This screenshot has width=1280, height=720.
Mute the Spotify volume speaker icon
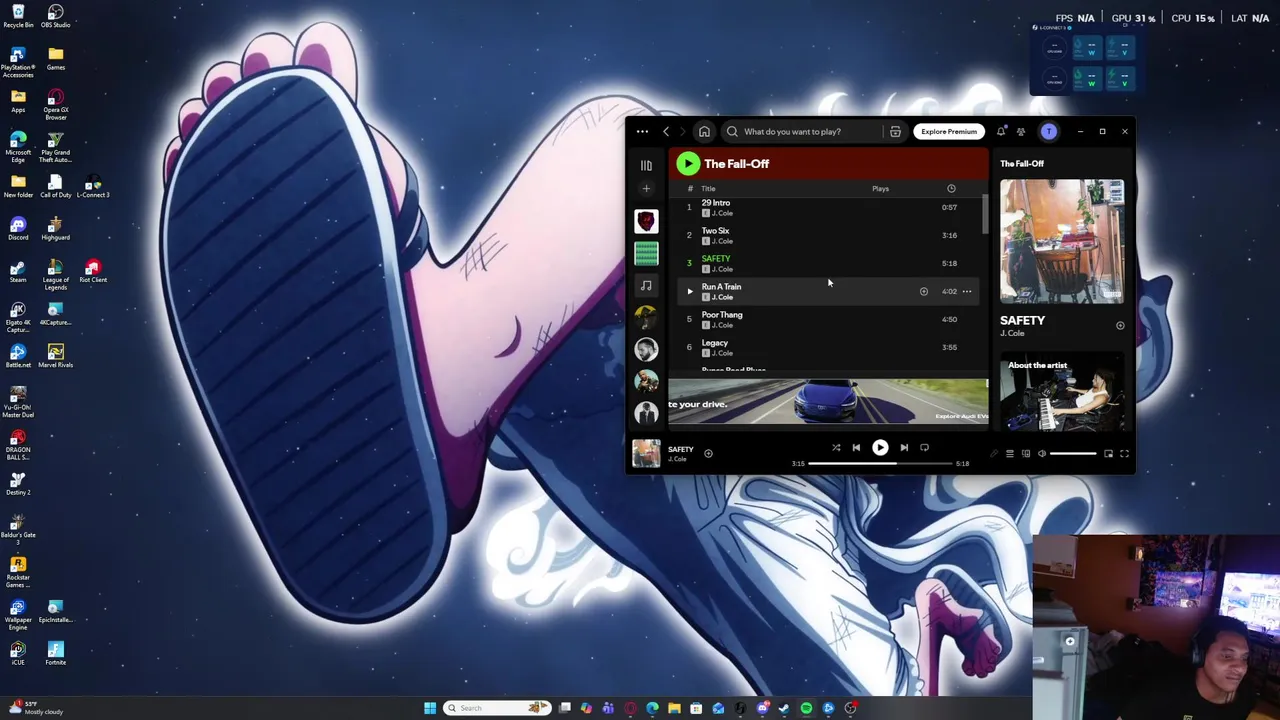[x=1041, y=454]
